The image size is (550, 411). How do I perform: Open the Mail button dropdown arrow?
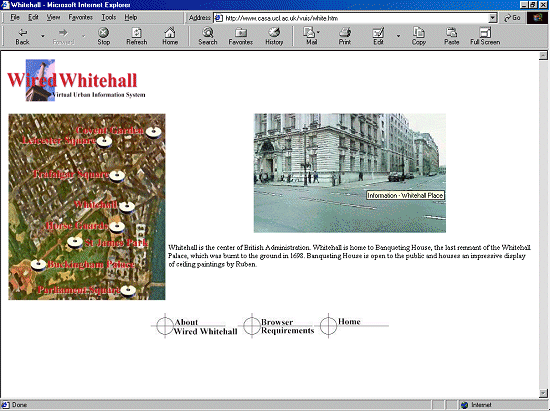pyautogui.click(x=318, y=32)
